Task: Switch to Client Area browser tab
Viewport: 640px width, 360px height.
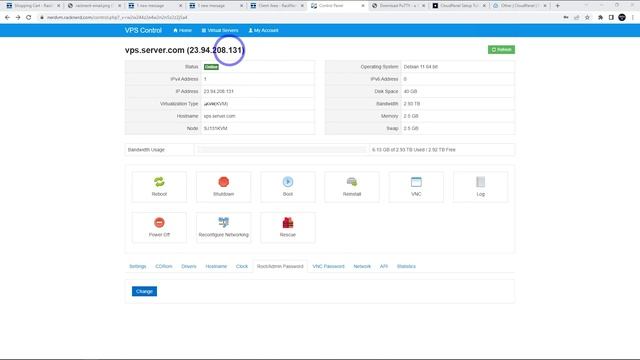Action: pyautogui.click(x=278, y=6)
